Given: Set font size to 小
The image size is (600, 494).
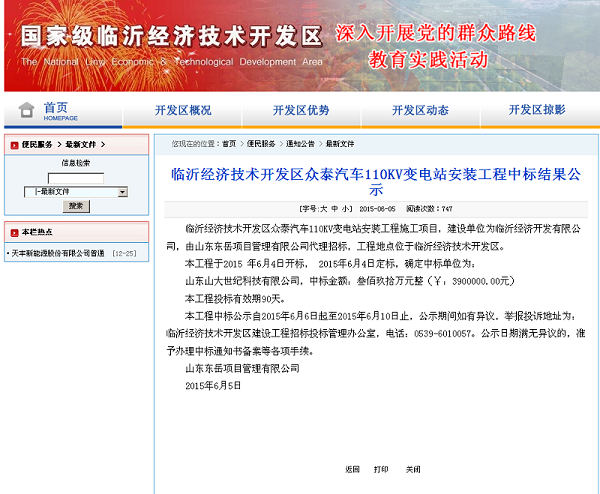Looking at the screenshot, I should pyautogui.click(x=346, y=209).
